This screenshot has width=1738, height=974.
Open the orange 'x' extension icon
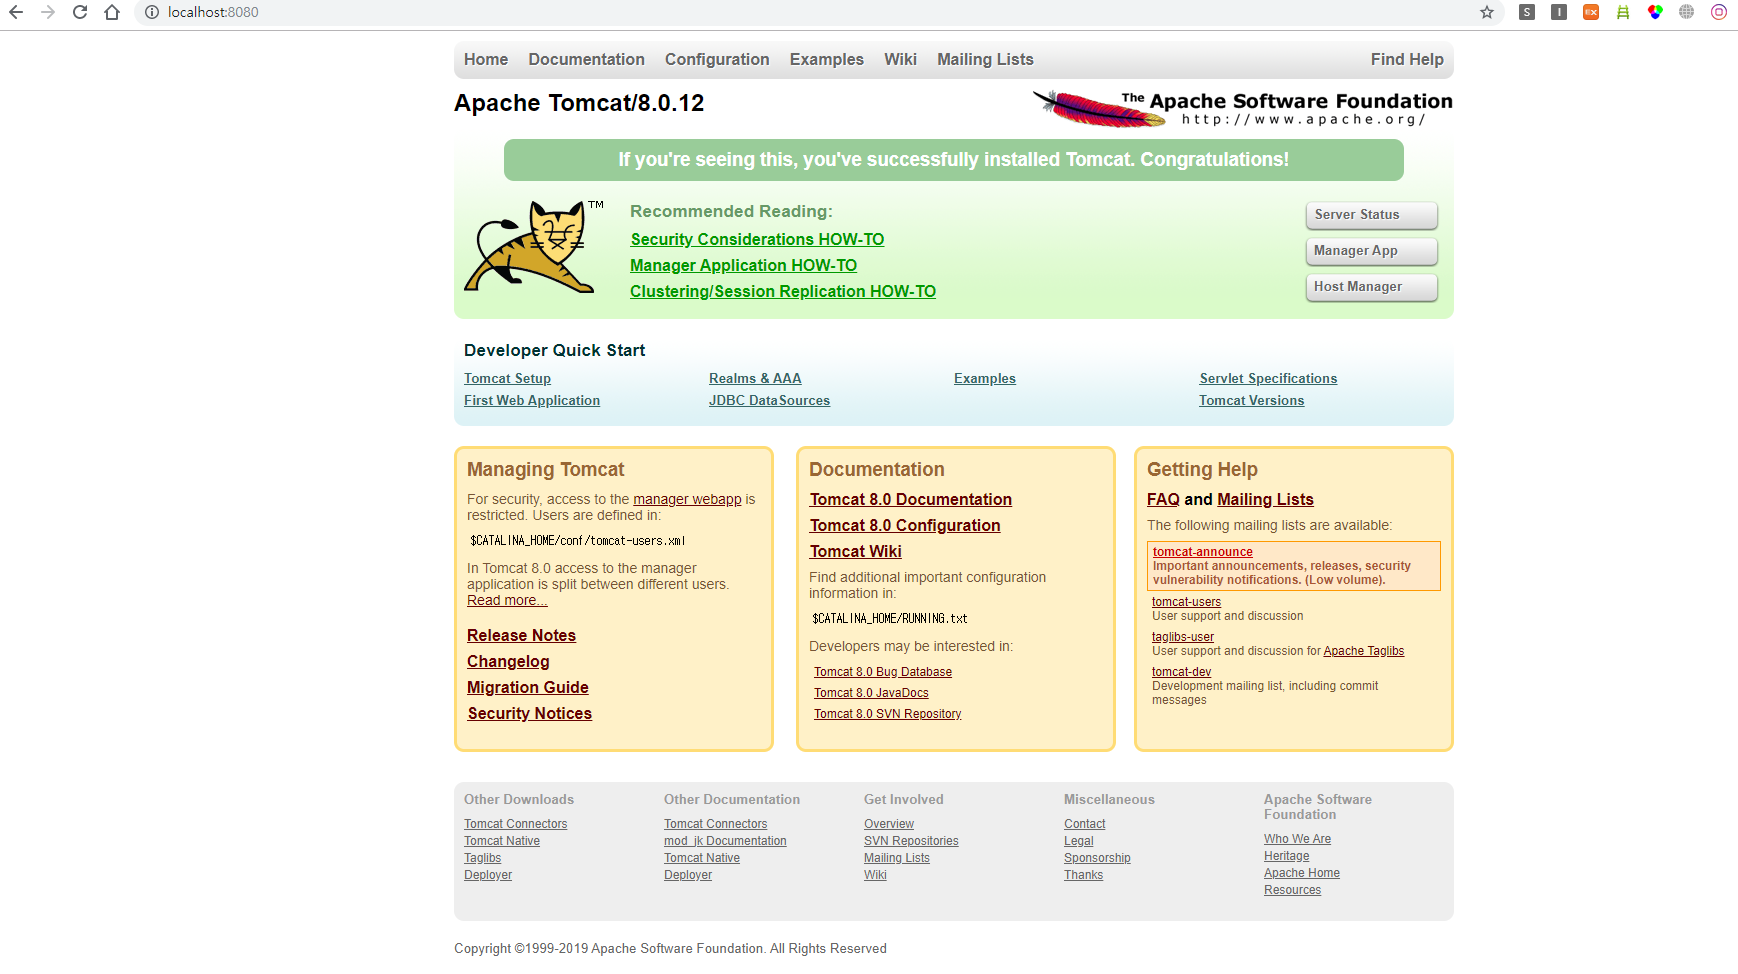pos(1591,12)
